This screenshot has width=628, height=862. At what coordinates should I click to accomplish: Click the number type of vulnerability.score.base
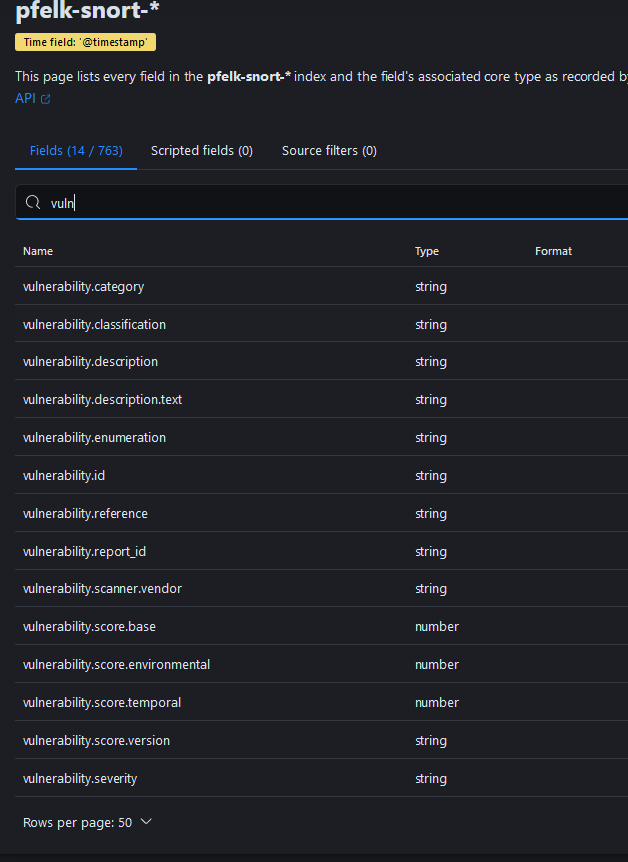click(x=437, y=627)
